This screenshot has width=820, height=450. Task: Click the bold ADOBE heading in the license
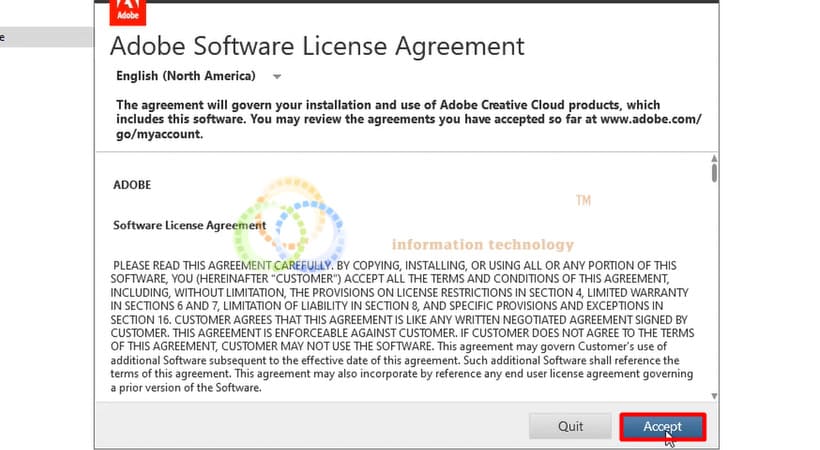click(x=132, y=185)
